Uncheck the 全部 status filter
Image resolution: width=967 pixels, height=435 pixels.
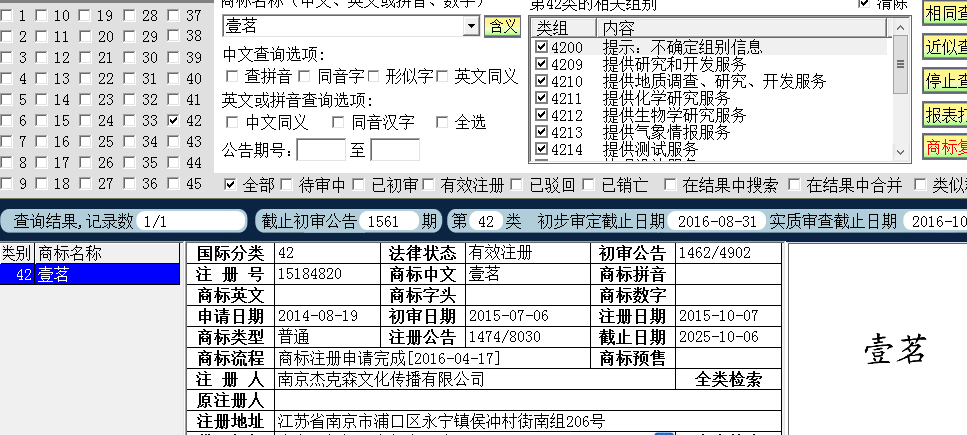230,184
